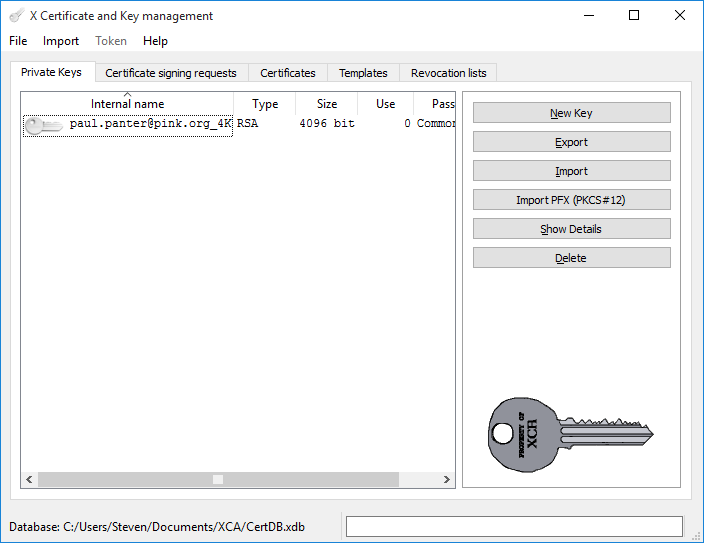Click the XCA app icon in title bar
The width and height of the screenshot is (704, 543).
(16, 16)
